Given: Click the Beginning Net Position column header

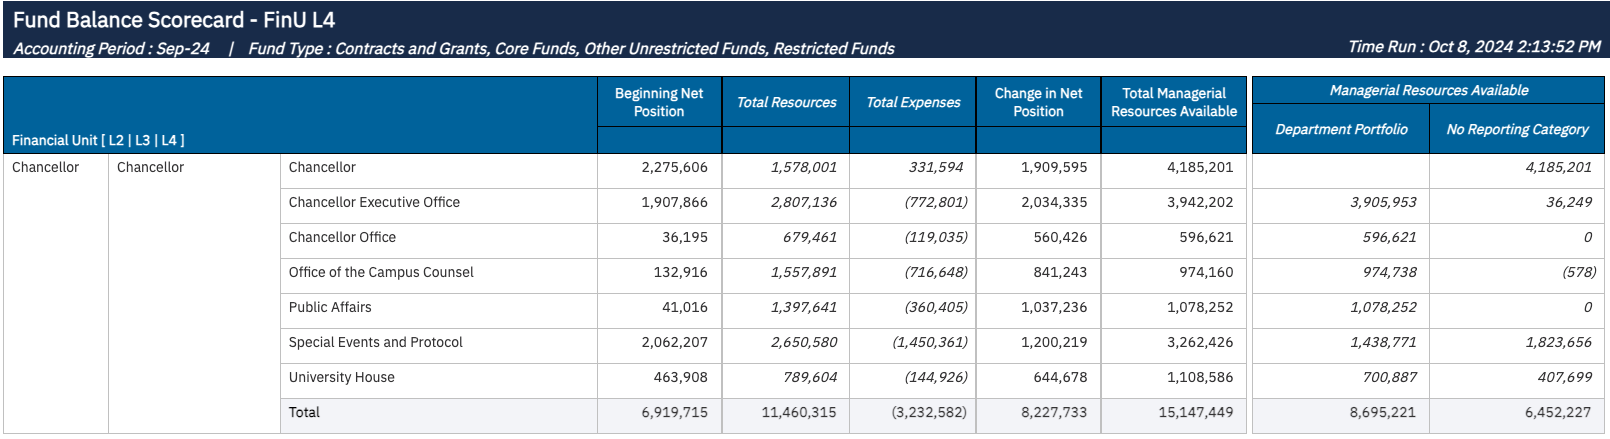Looking at the screenshot, I should click(x=659, y=102).
